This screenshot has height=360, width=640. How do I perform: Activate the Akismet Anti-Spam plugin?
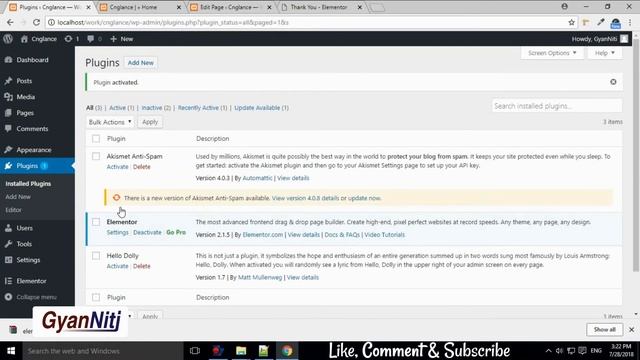[x=117, y=167]
